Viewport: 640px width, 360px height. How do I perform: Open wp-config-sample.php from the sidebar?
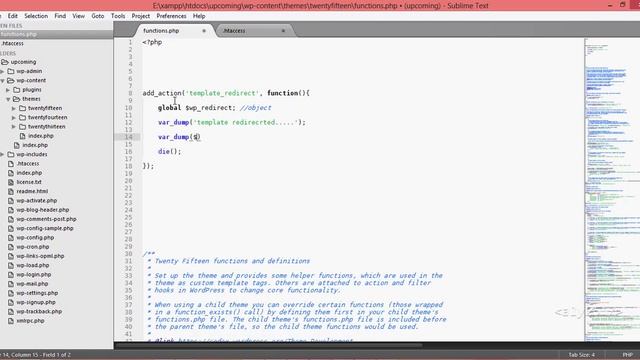tap(45, 228)
